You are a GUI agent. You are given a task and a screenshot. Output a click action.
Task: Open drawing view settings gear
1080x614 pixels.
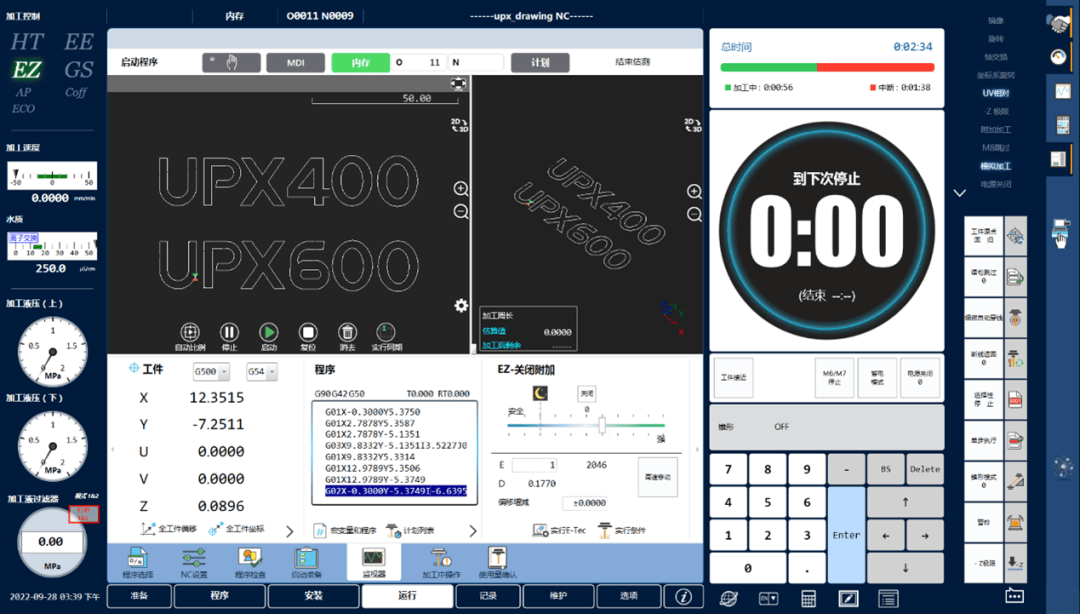(x=461, y=305)
